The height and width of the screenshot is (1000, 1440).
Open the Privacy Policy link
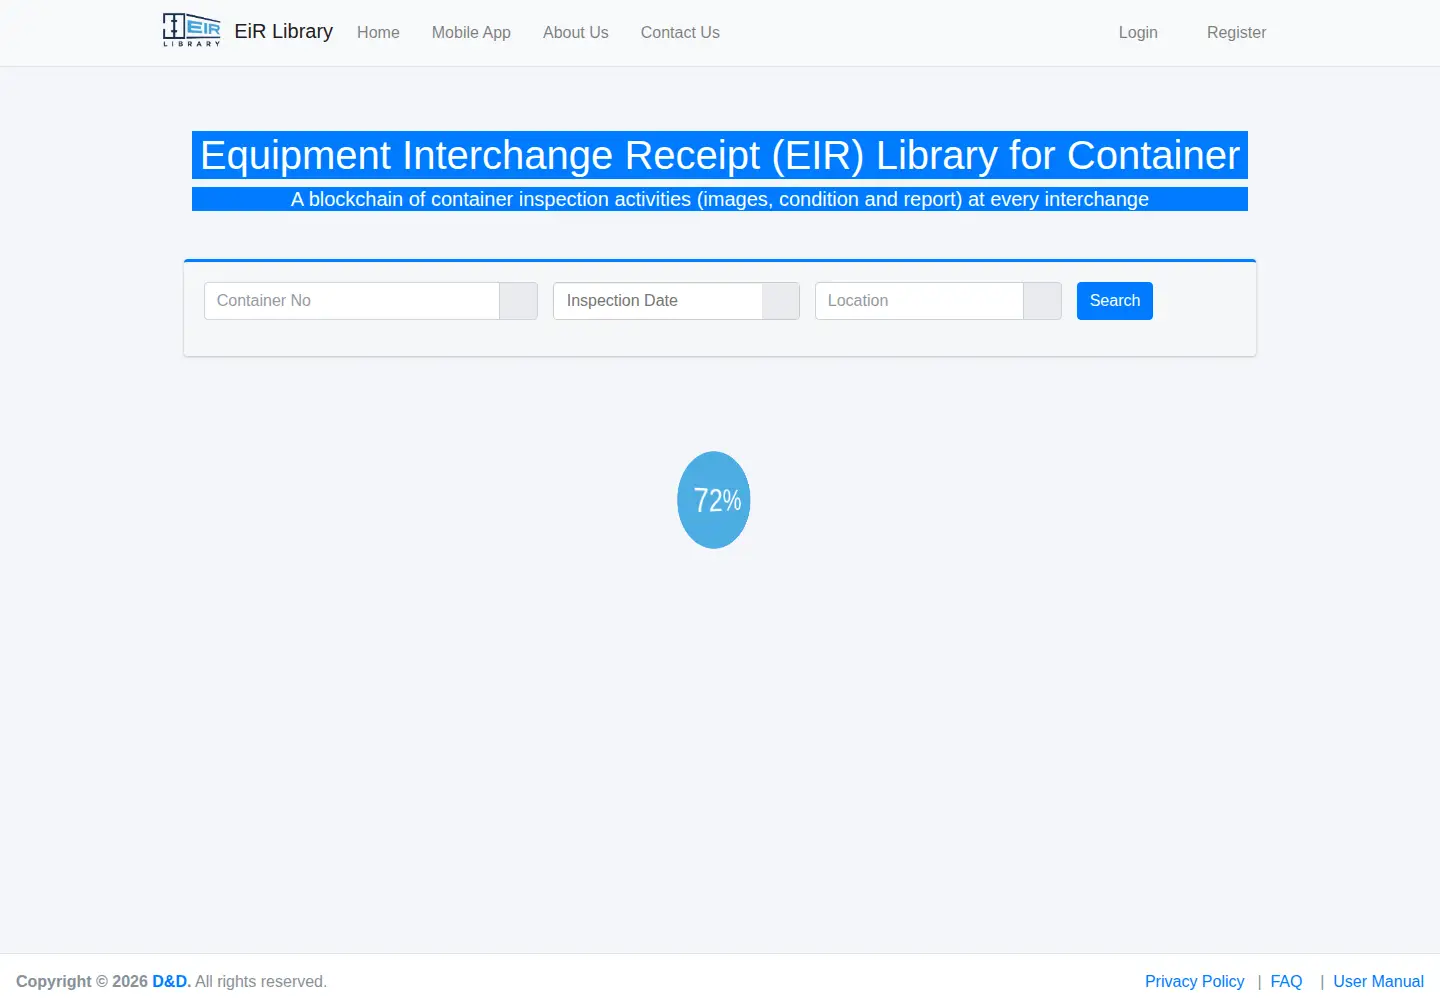coord(1195,982)
